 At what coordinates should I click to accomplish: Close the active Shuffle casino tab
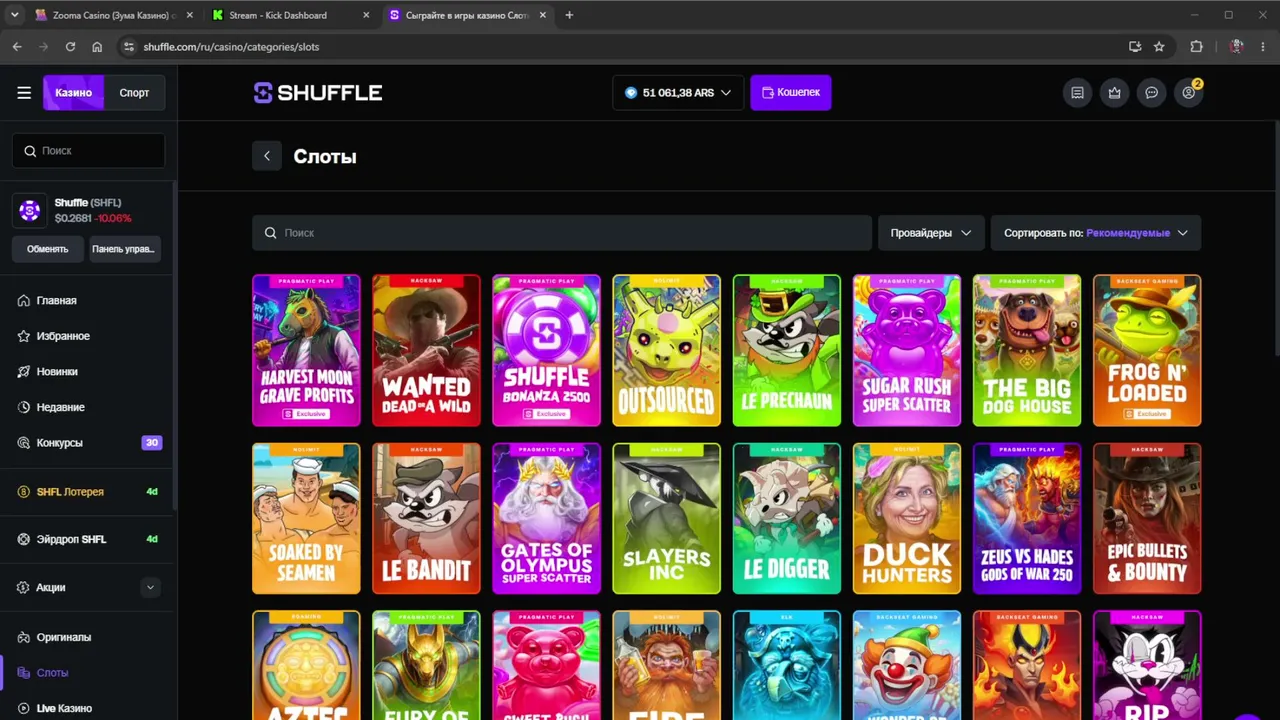[543, 15]
